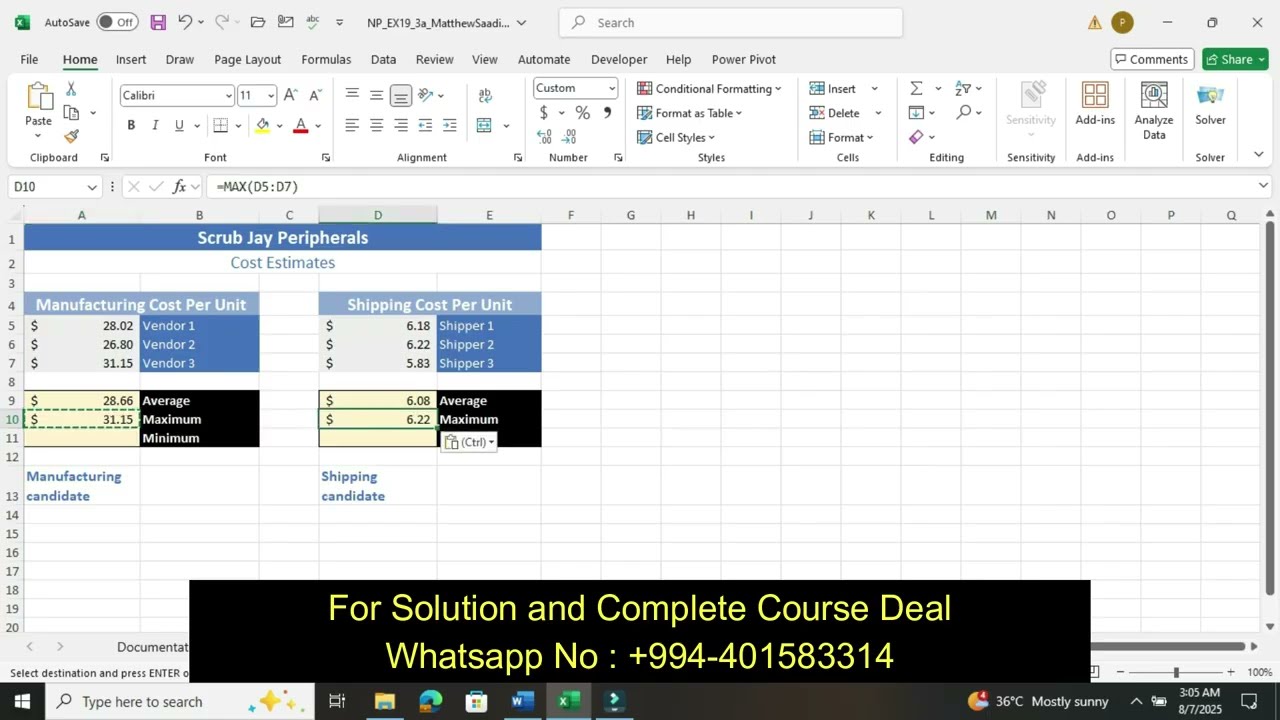Apply Italic formatting
This screenshot has height=720, width=1280.
155,125
